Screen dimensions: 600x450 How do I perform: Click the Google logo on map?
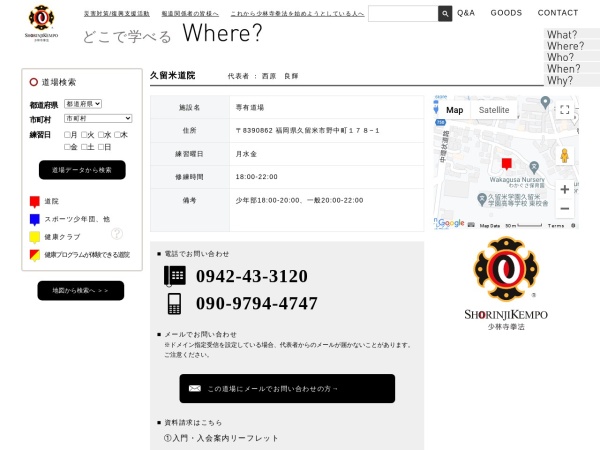(451, 223)
